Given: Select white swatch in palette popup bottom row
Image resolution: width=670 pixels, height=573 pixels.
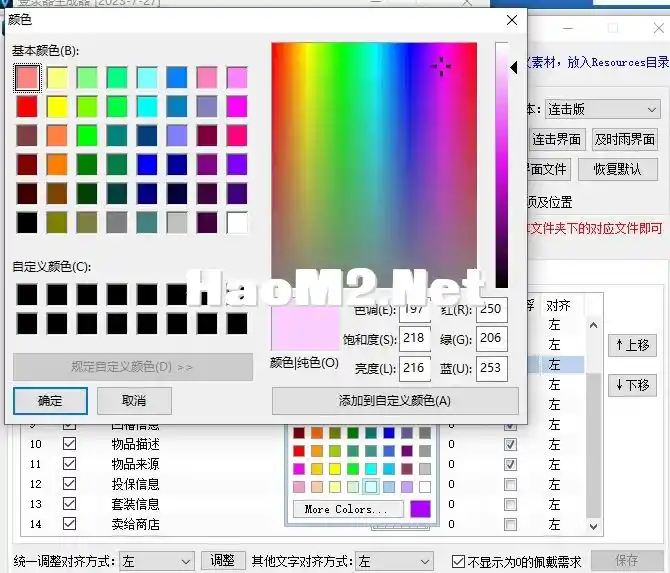Looking at the screenshot, I should tap(425, 487).
